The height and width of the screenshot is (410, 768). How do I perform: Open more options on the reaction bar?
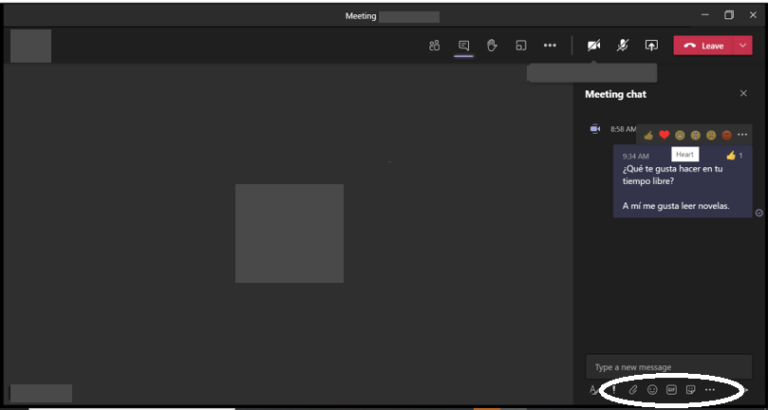coord(742,135)
